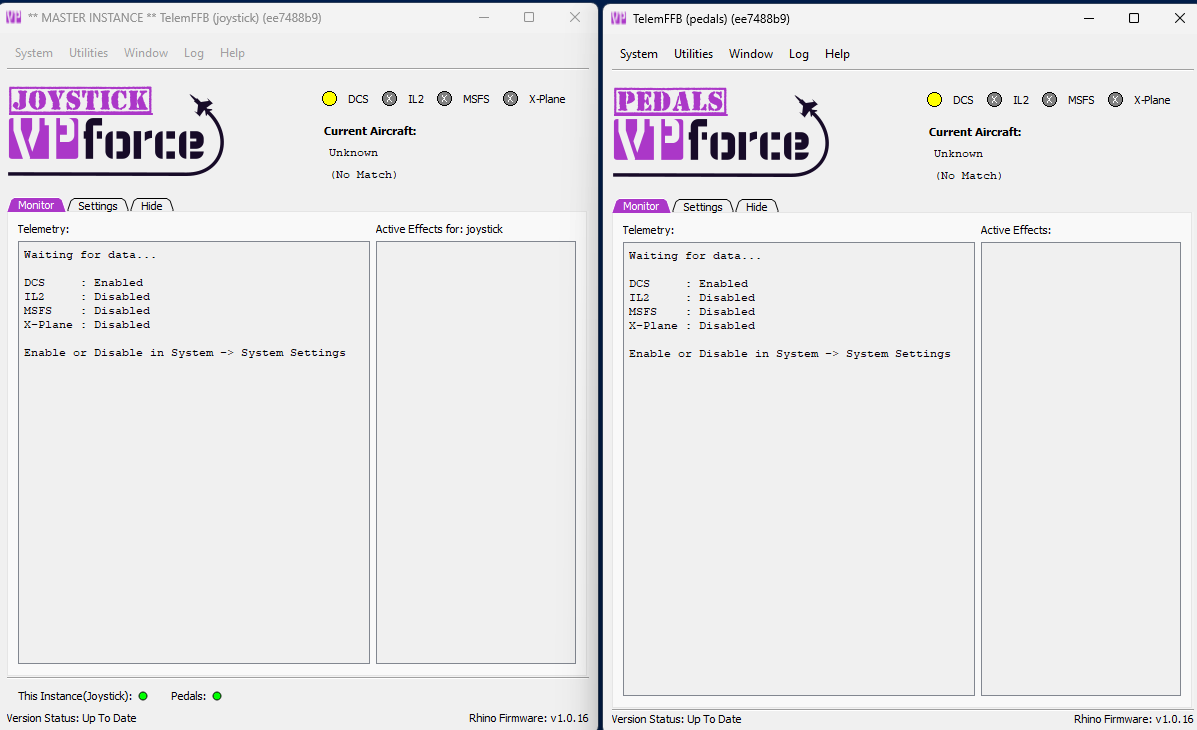Click the X-Plane disabled indicator in pedals window
Screen dimensions: 1197x730
coord(1115,99)
